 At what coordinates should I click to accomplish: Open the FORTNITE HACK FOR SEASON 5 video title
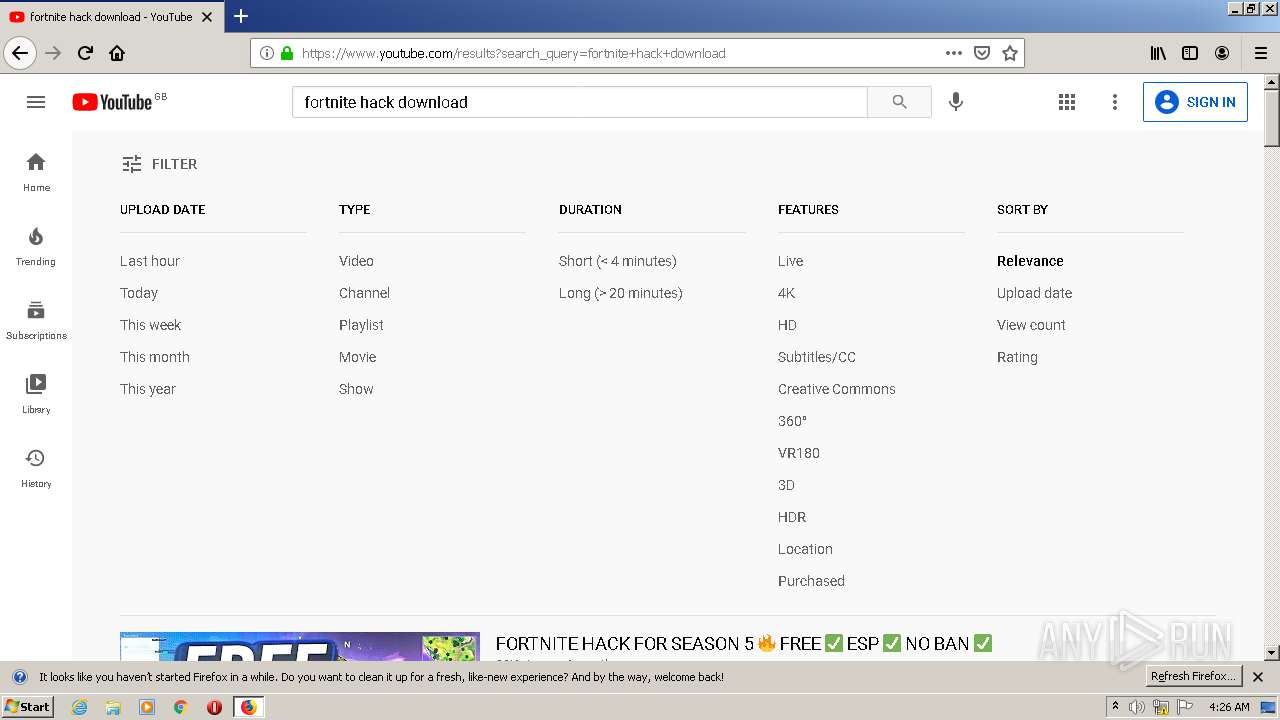tap(744, 643)
